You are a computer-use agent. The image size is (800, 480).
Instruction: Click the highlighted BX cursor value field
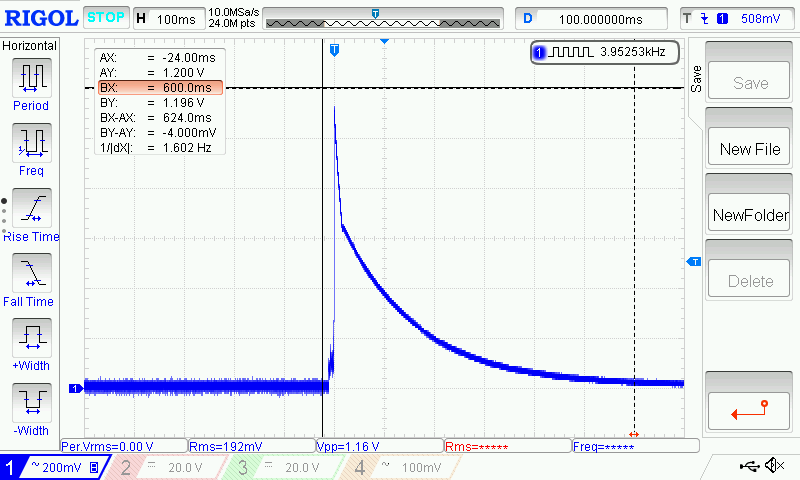point(160,88)
